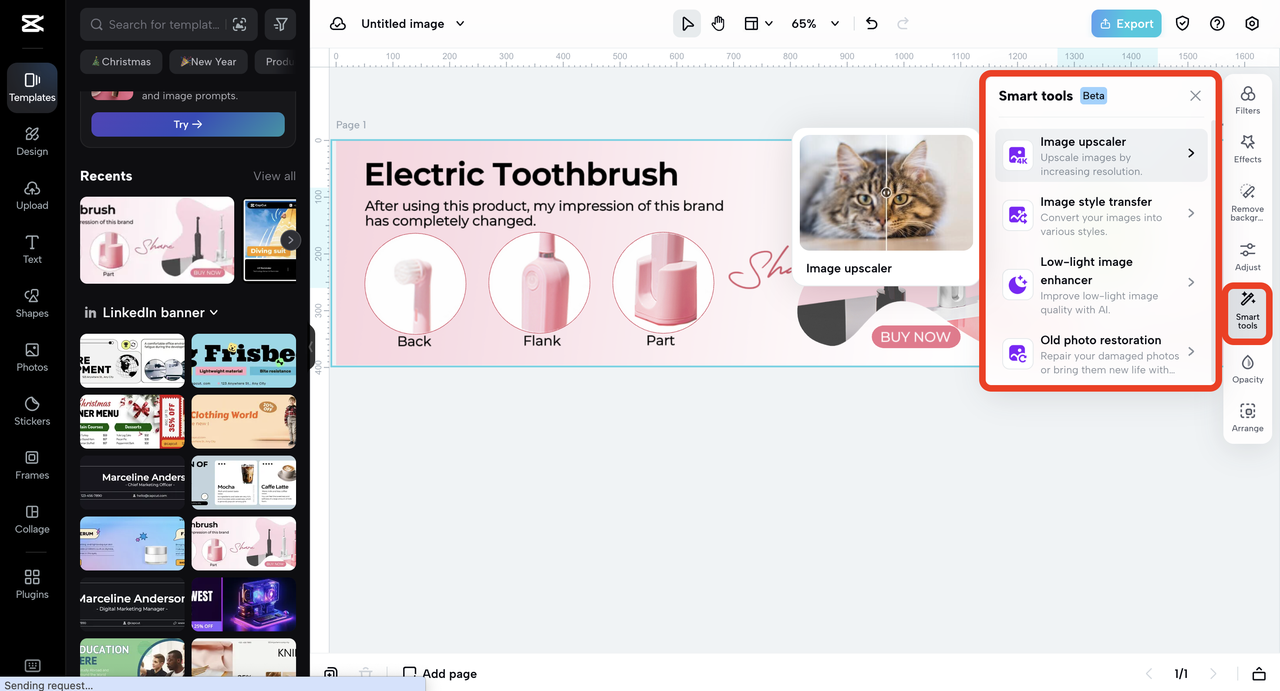Select the Back toothbrush circle image
Screen dimensions: 1280x691
coord(415,282)
